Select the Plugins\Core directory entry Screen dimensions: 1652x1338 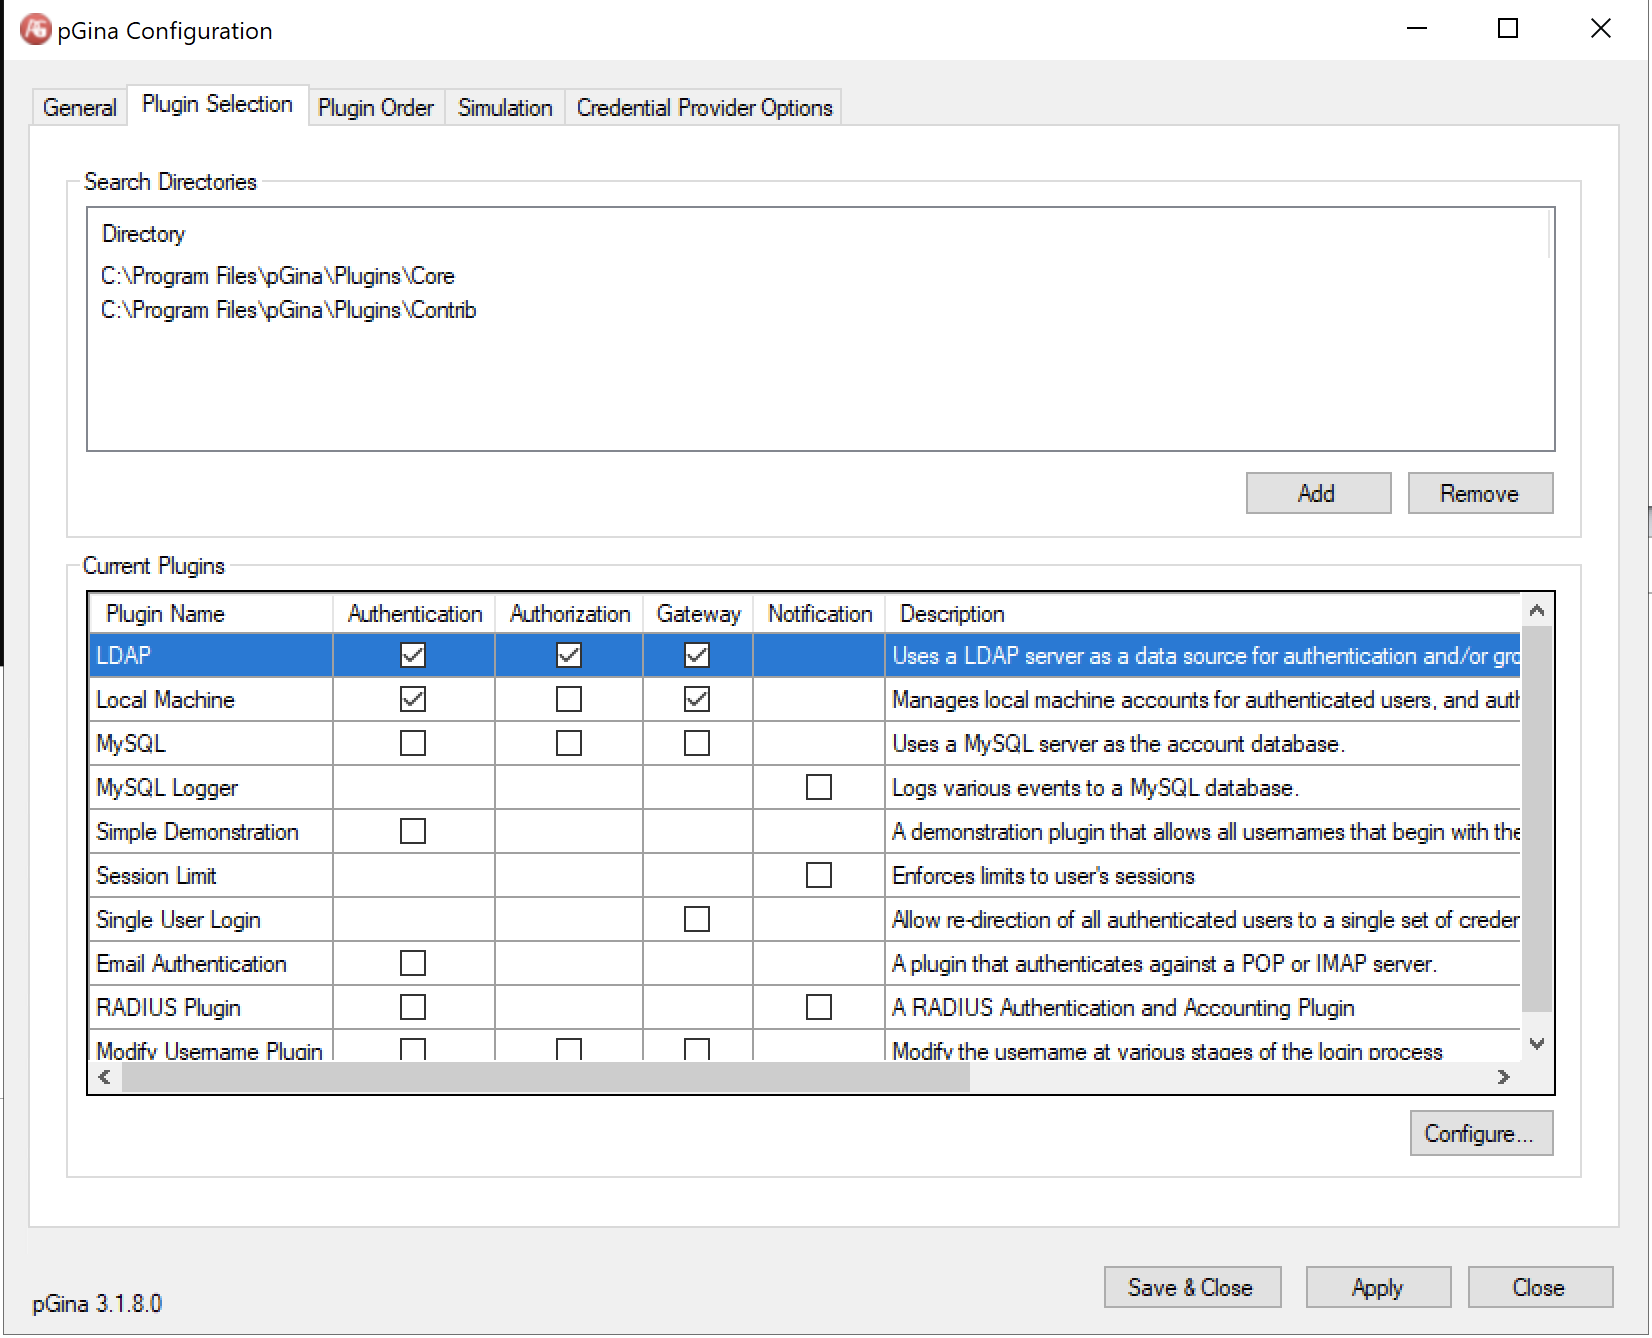pyautogui.click(x=278, y=276)
